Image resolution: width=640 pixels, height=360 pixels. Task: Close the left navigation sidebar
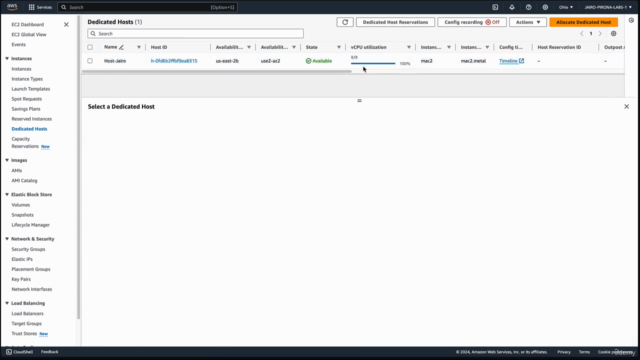66,24
